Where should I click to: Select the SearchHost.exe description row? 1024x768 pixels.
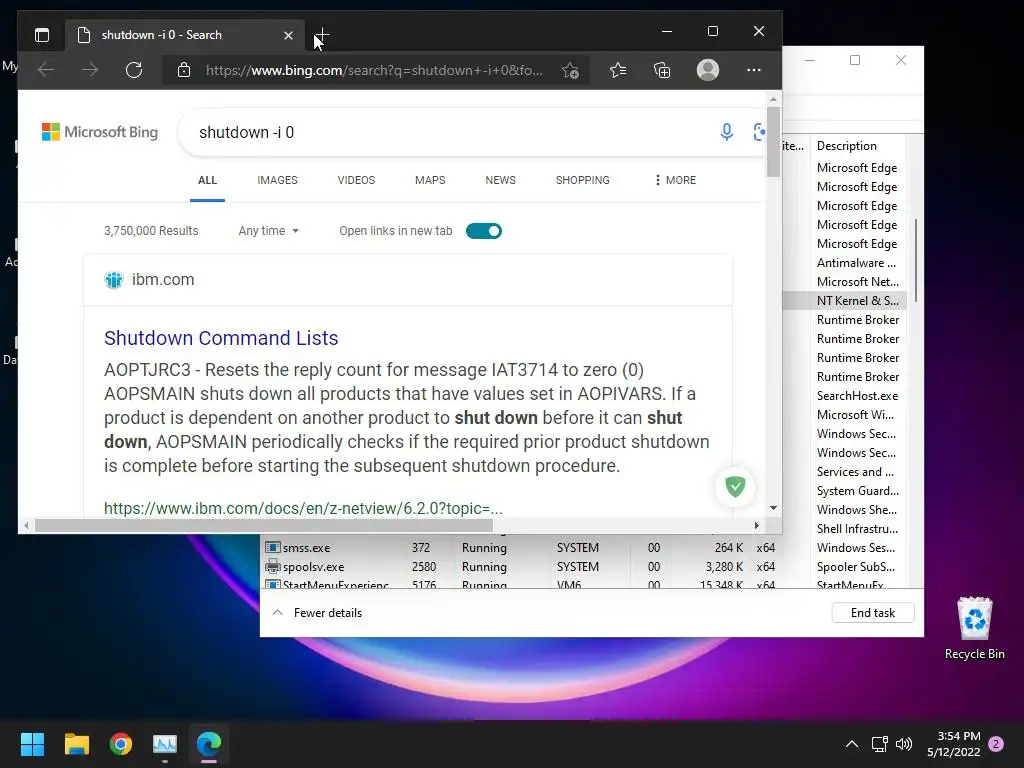point(857,396)
